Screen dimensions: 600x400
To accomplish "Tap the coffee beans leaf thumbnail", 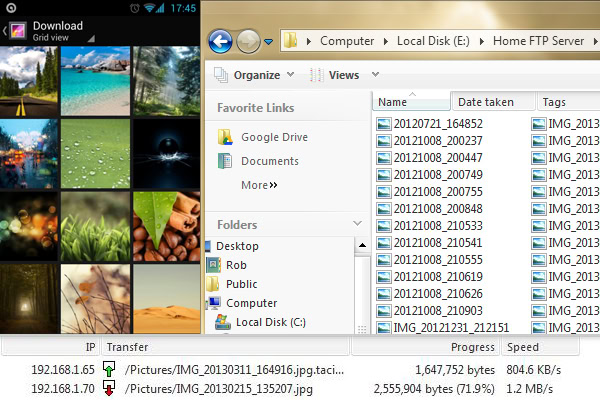I will 165,226.
